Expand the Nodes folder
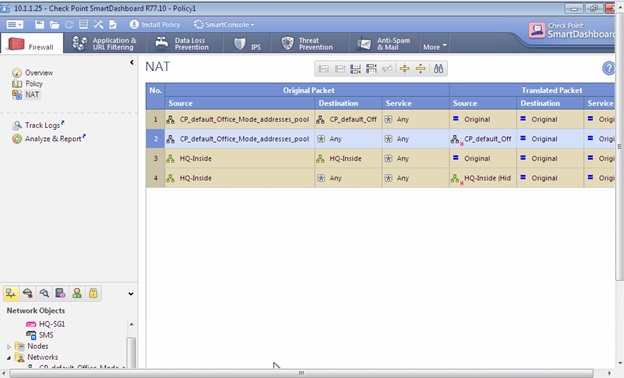The height and width of the screenshot is (378, 624). [9, 347]
